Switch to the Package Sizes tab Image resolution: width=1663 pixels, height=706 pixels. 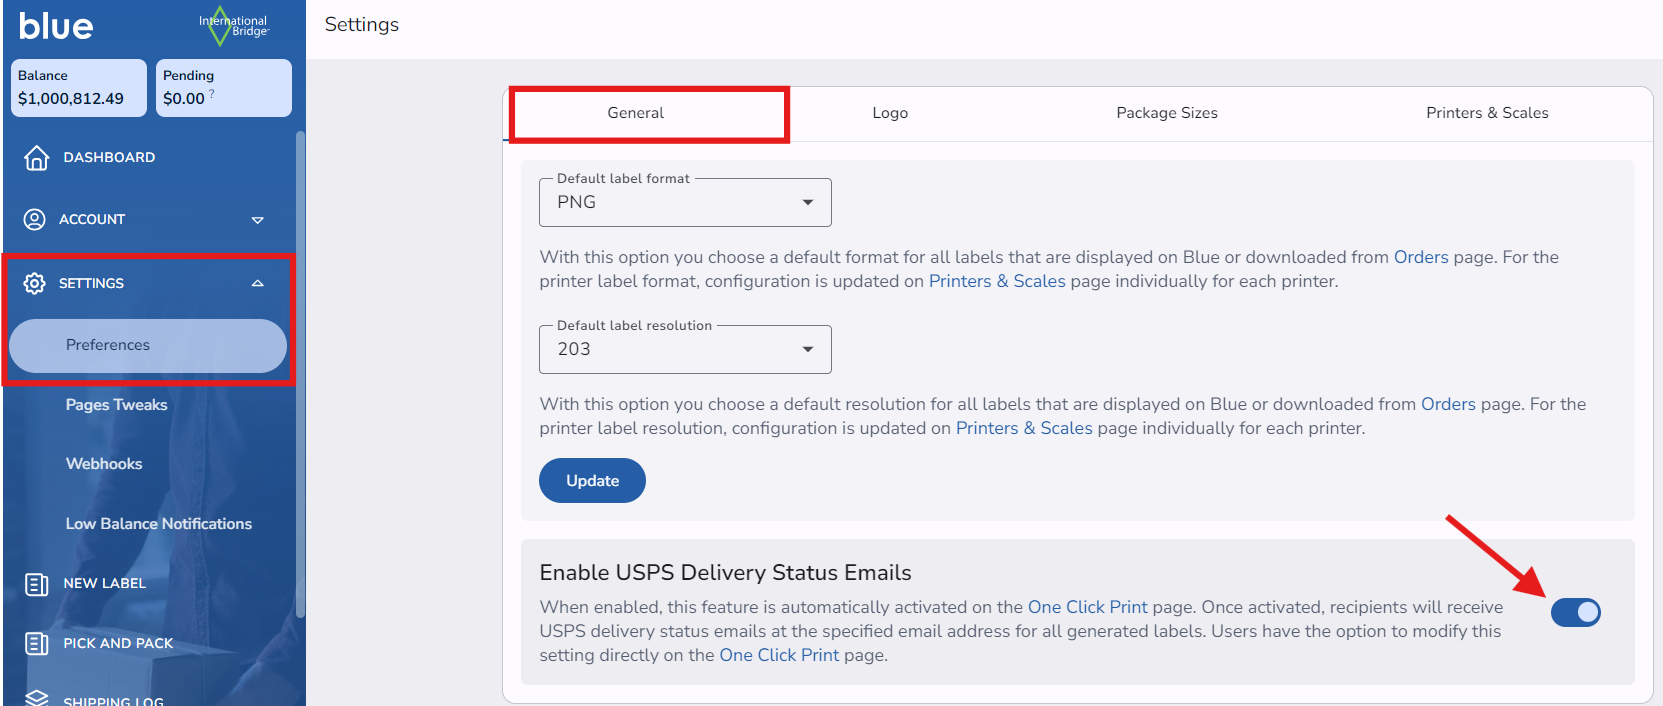point(1166,113)
